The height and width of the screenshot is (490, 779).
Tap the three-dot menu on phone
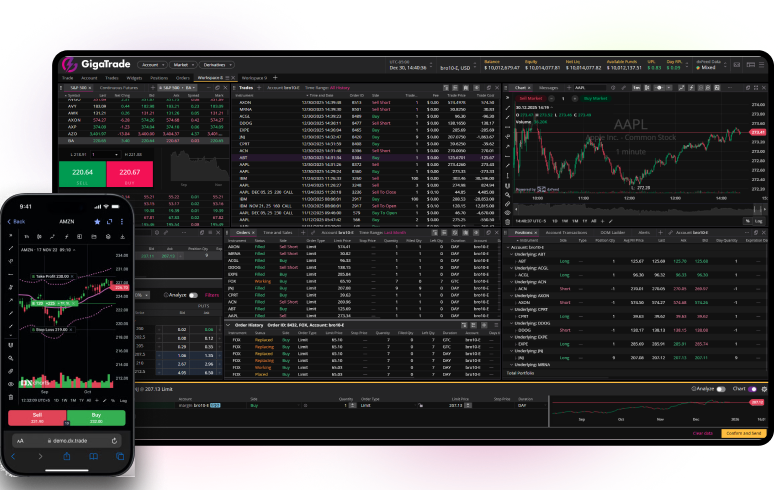[122, 222]
